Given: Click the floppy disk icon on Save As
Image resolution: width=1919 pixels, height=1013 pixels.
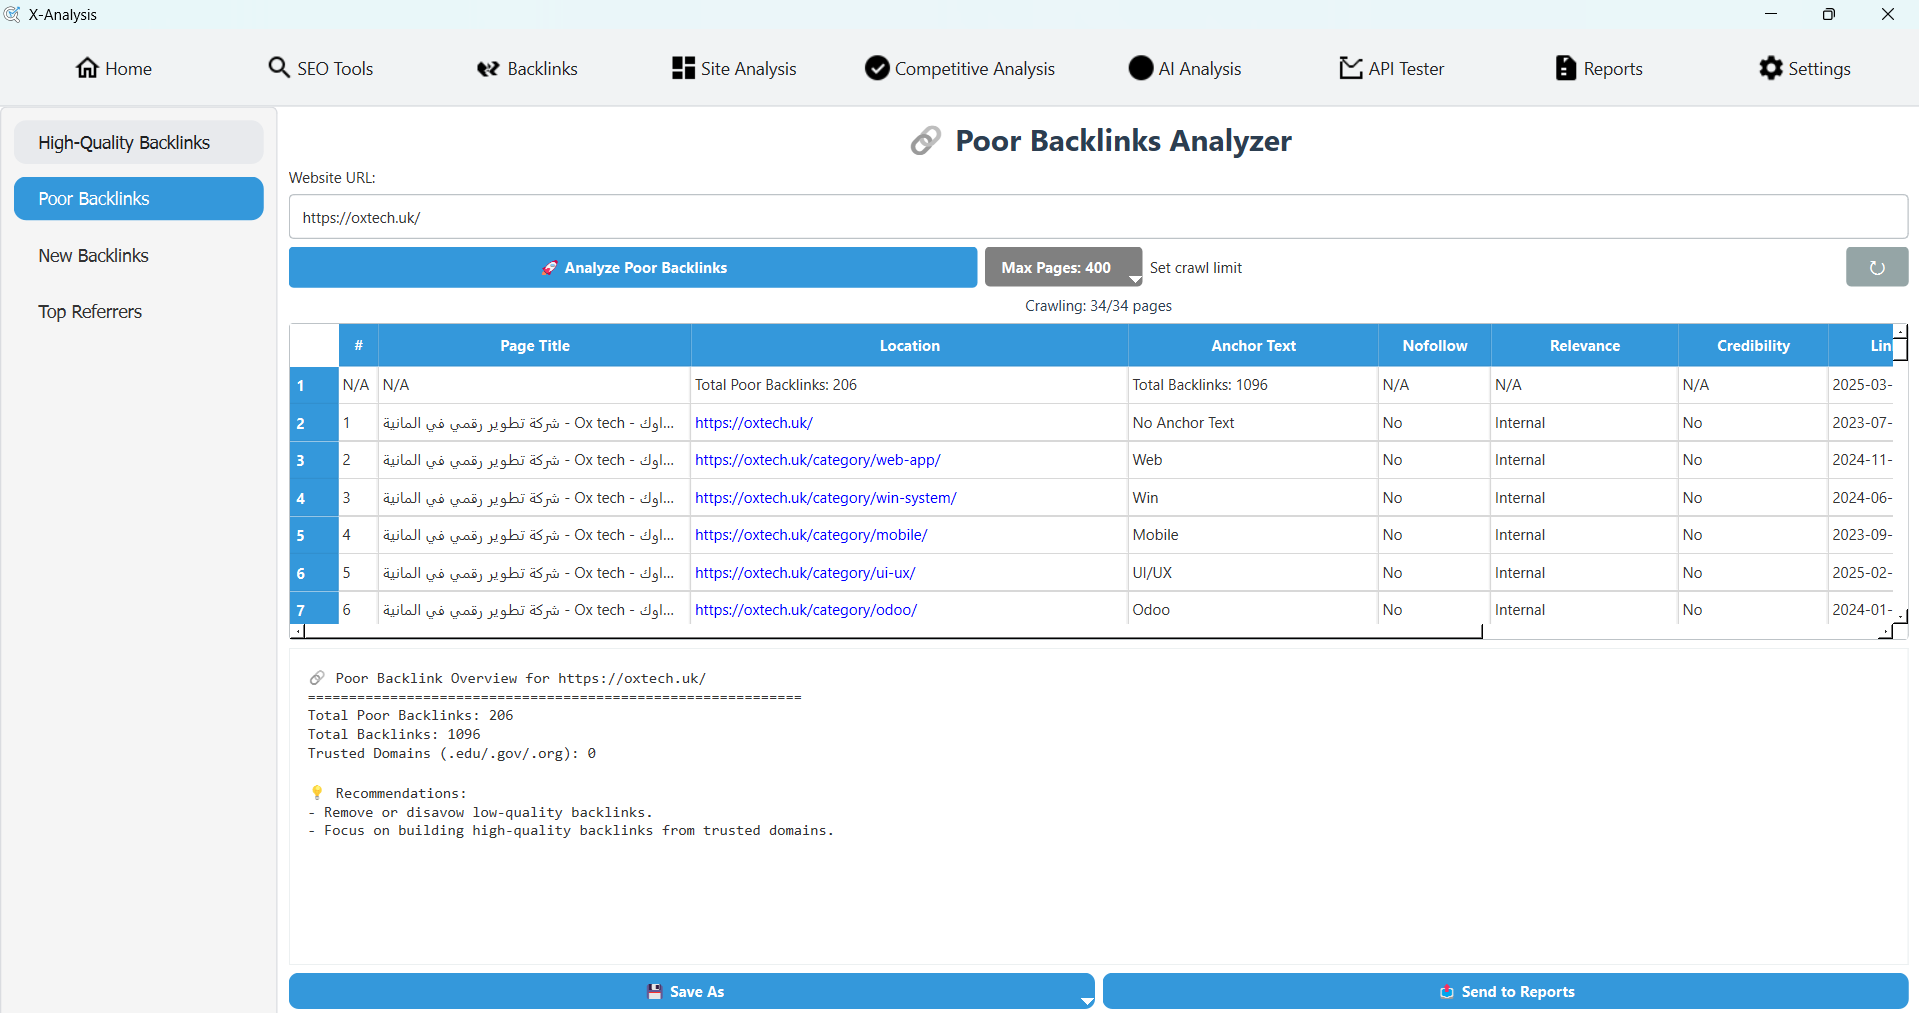Looking at the screenshot, I should (655, 992).
